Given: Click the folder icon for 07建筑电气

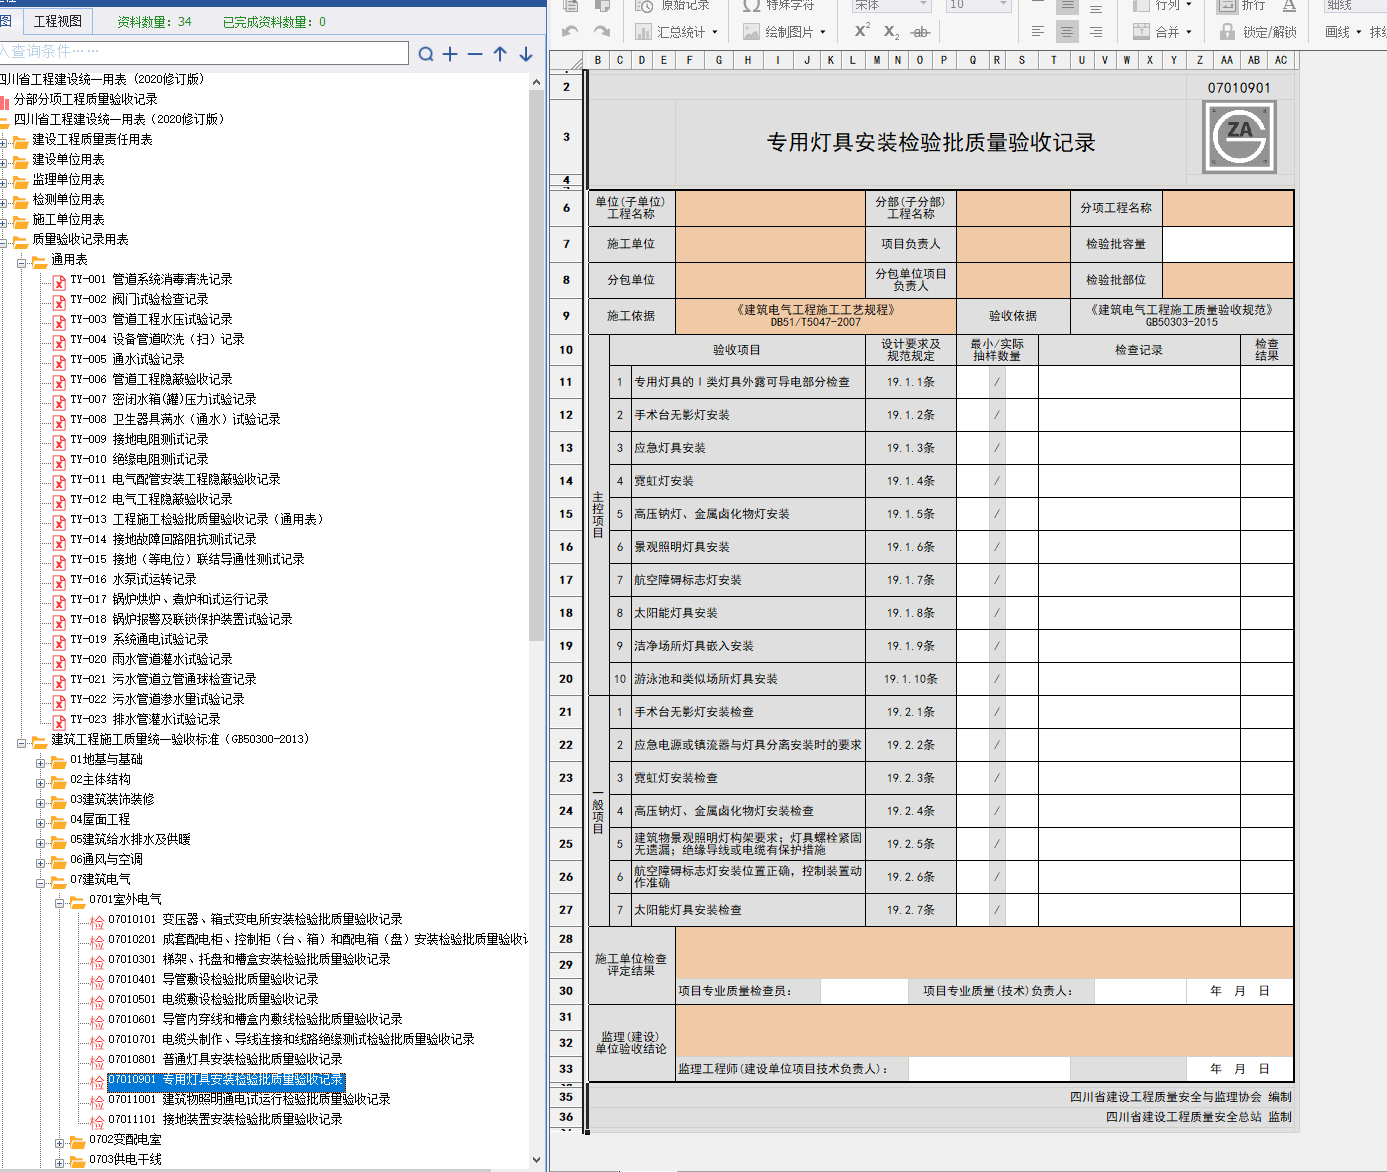Looking at the screenshot, I should click(59, 881).
